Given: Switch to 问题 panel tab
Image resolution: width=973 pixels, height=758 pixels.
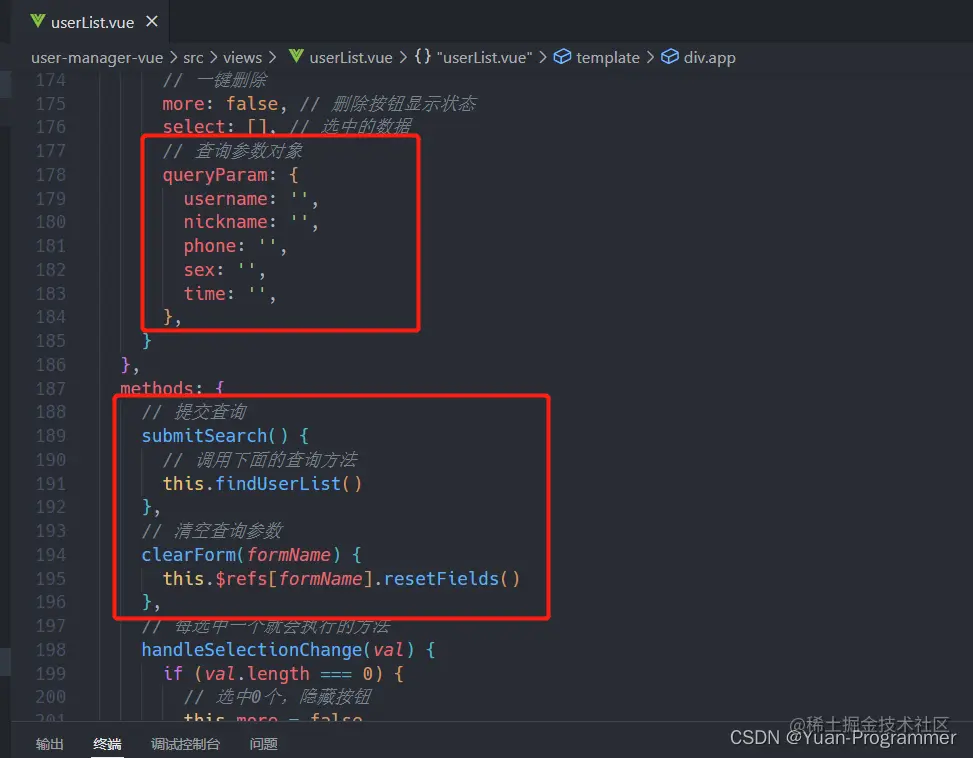Looking at the screenshot, I should (263, 744).
